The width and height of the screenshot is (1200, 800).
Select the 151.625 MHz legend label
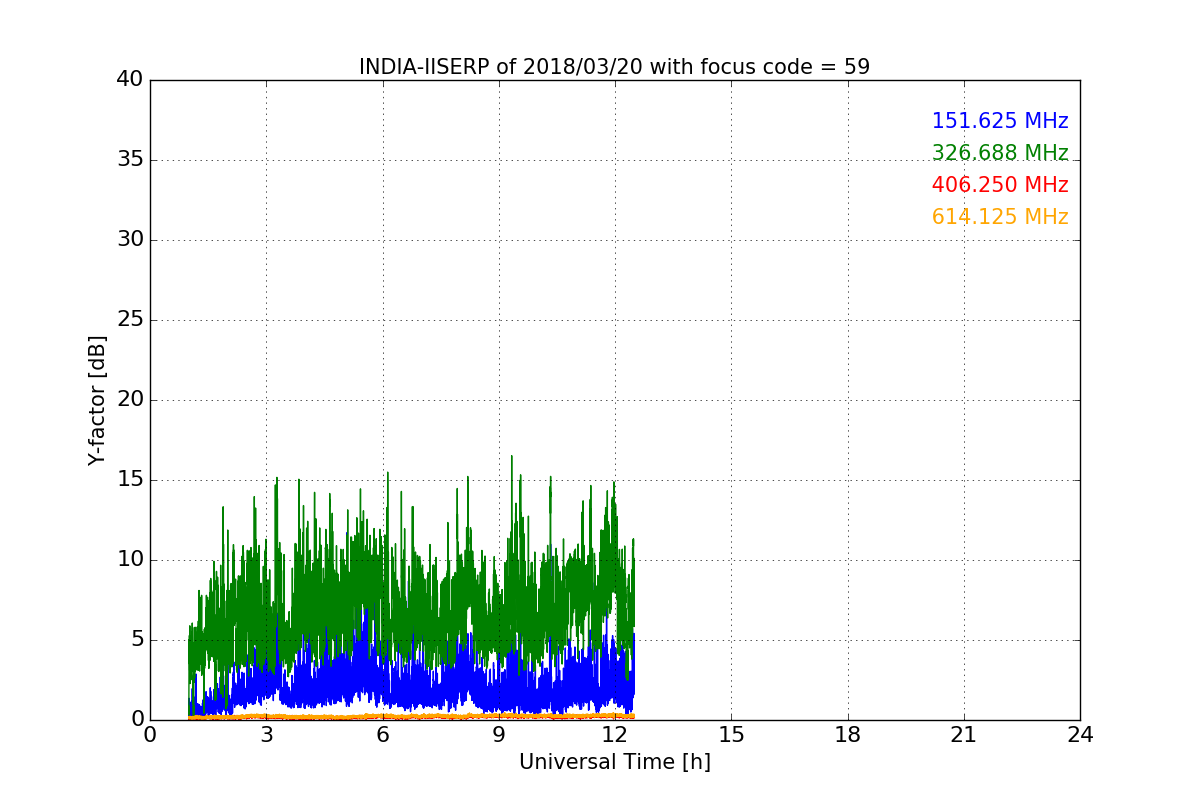coord(1000,121)
